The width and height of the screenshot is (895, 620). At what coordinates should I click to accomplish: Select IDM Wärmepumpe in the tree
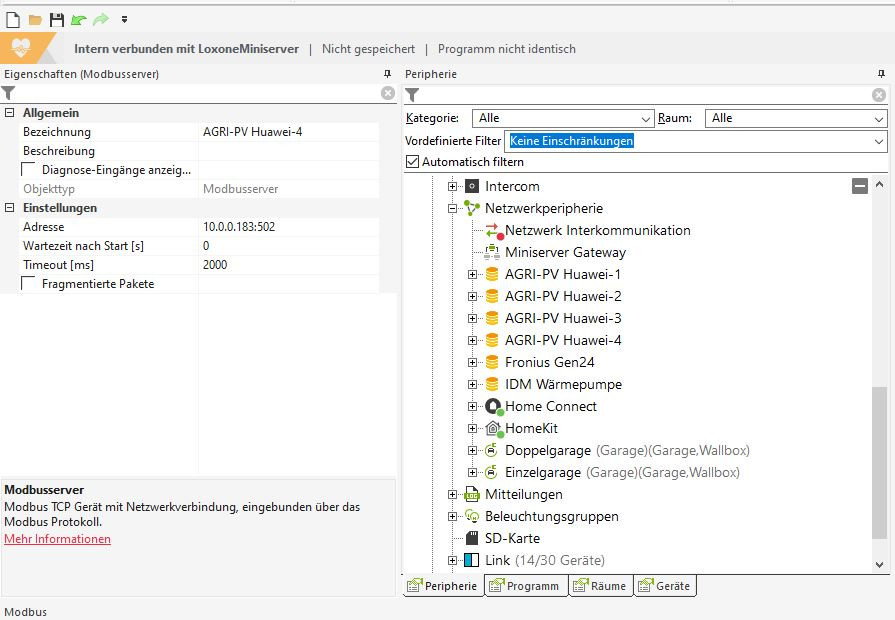tap(563, 384)
